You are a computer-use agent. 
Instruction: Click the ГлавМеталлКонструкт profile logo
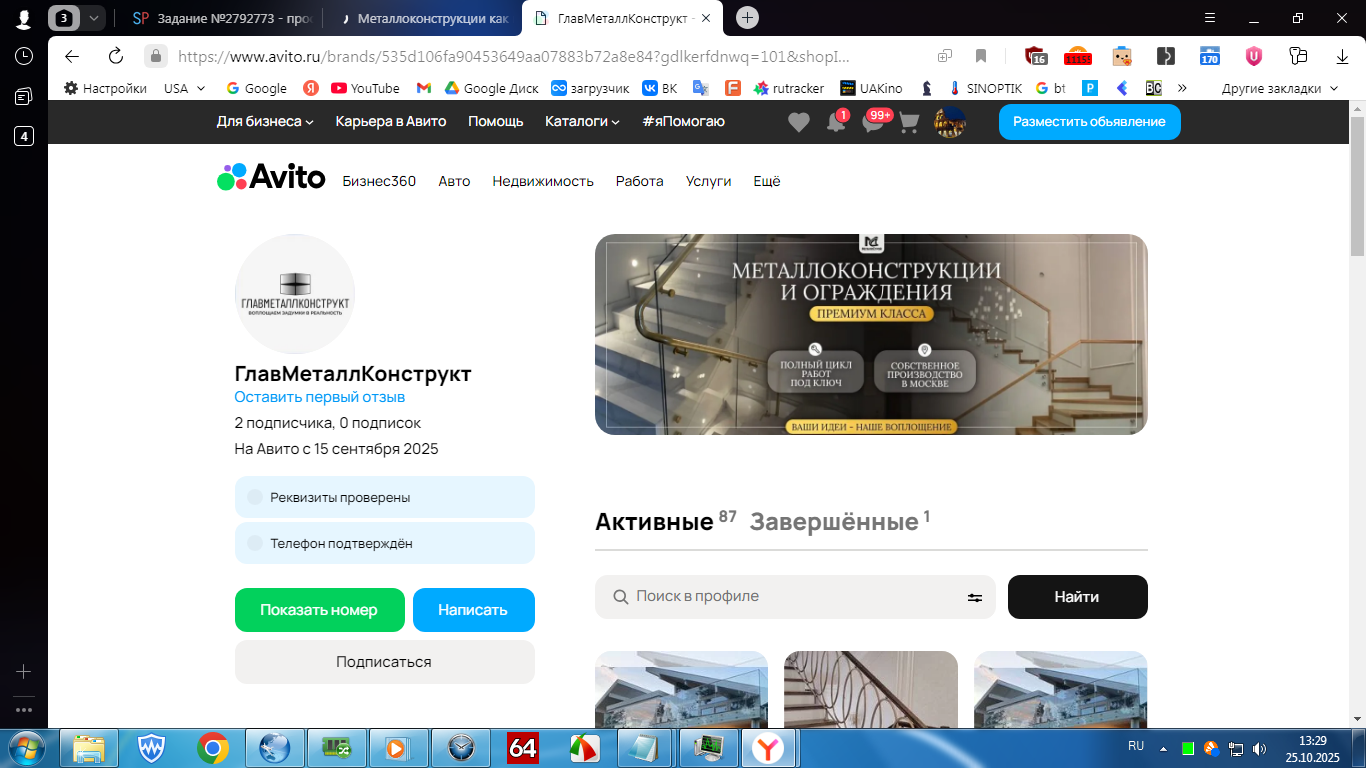295,294
